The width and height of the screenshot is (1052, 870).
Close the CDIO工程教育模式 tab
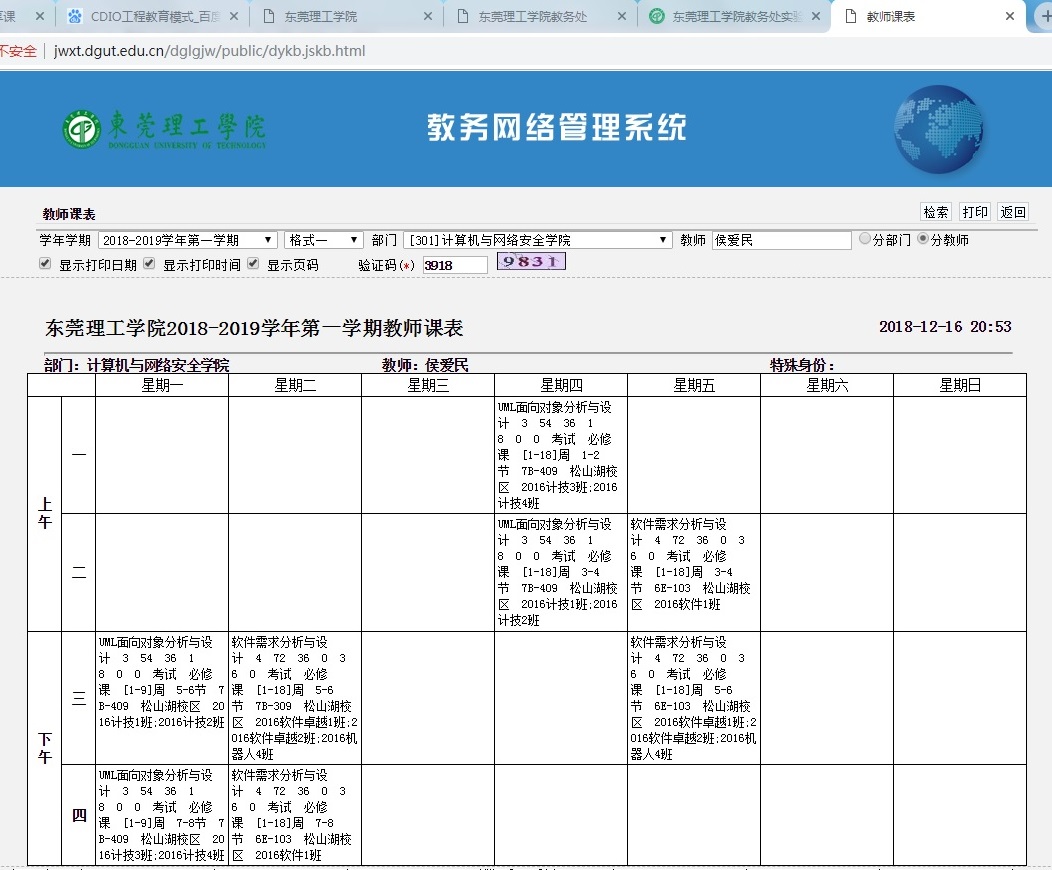tap(233, 16)
